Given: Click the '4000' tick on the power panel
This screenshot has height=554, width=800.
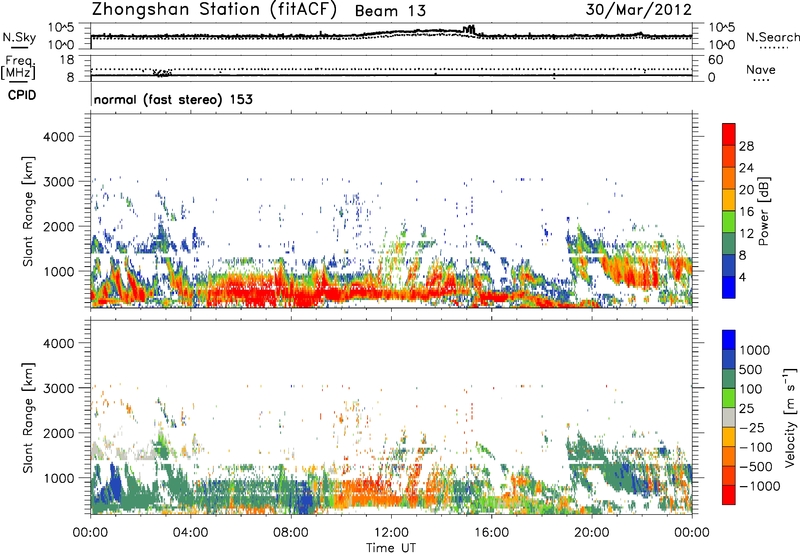Looking at the screenshot, I should 58,136.
